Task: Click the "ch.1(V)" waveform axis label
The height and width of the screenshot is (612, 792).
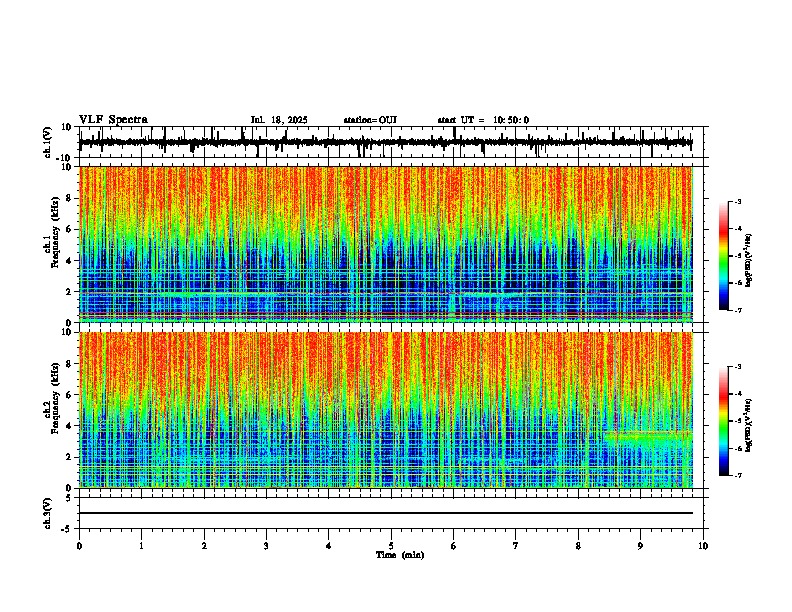Action: click(x=48, y=142)
